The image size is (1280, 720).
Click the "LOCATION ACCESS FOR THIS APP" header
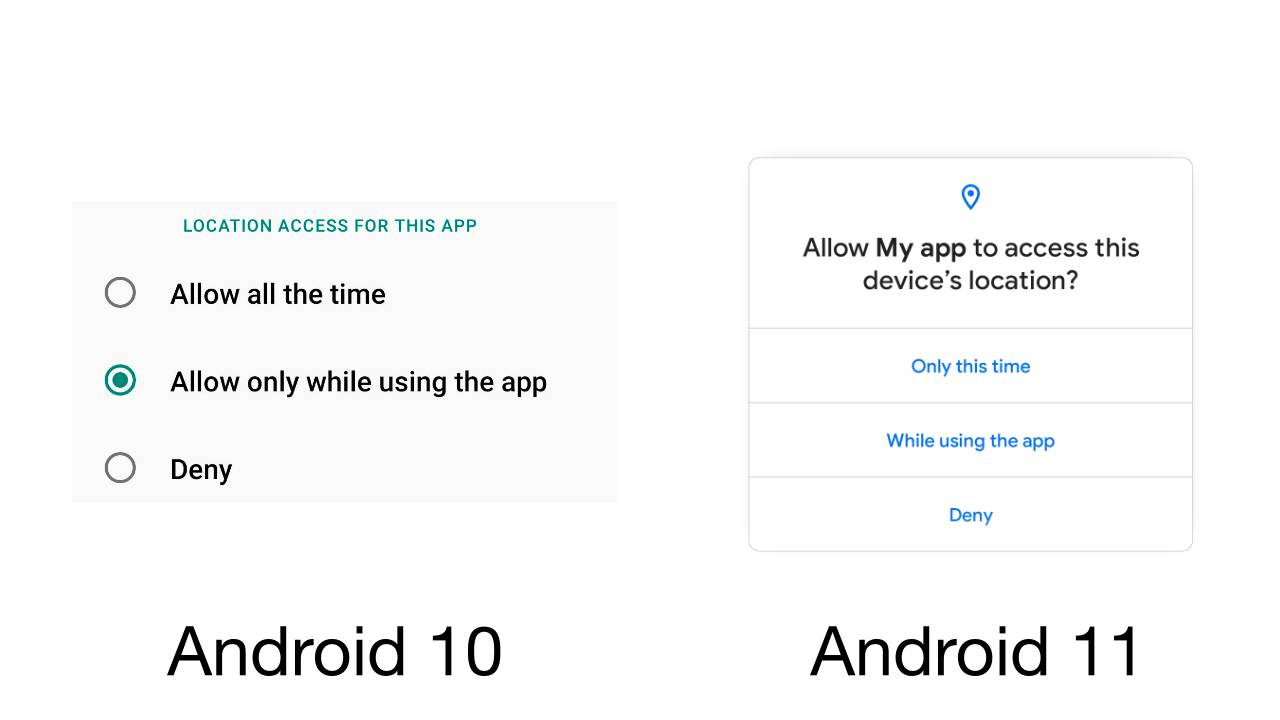(330, 226)
